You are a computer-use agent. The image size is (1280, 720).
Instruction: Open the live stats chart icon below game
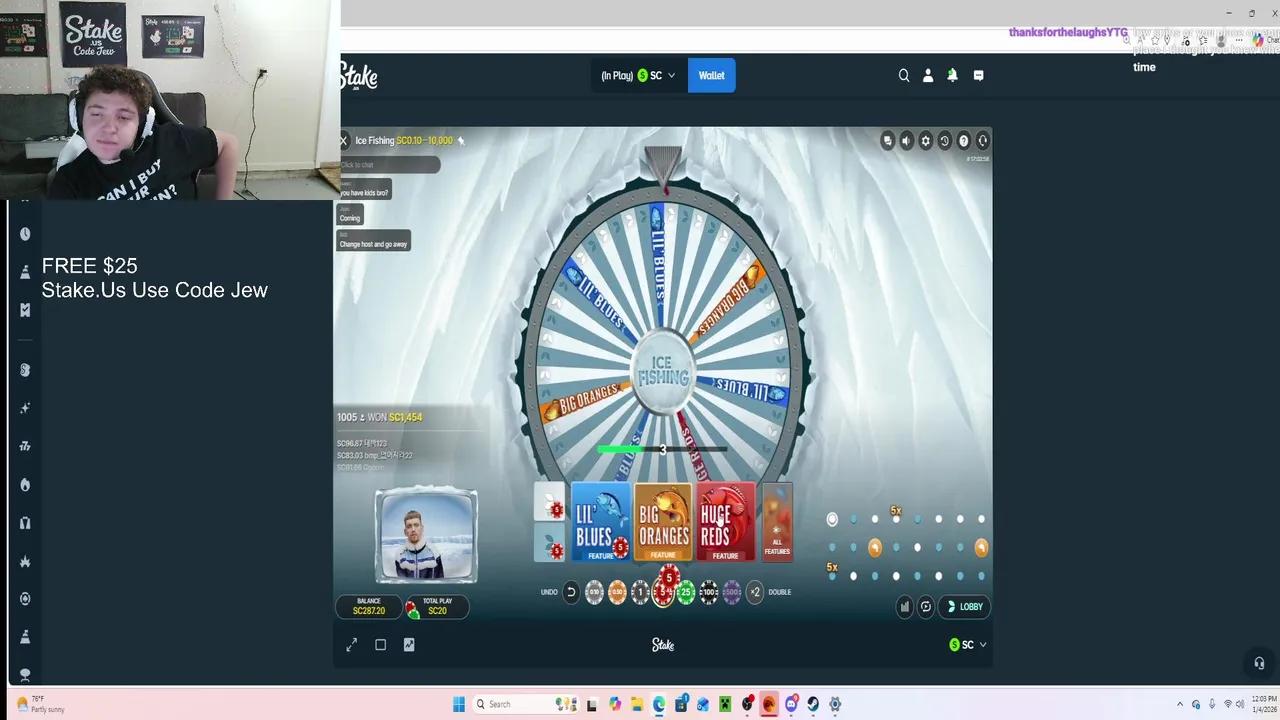tap(409, 645)
